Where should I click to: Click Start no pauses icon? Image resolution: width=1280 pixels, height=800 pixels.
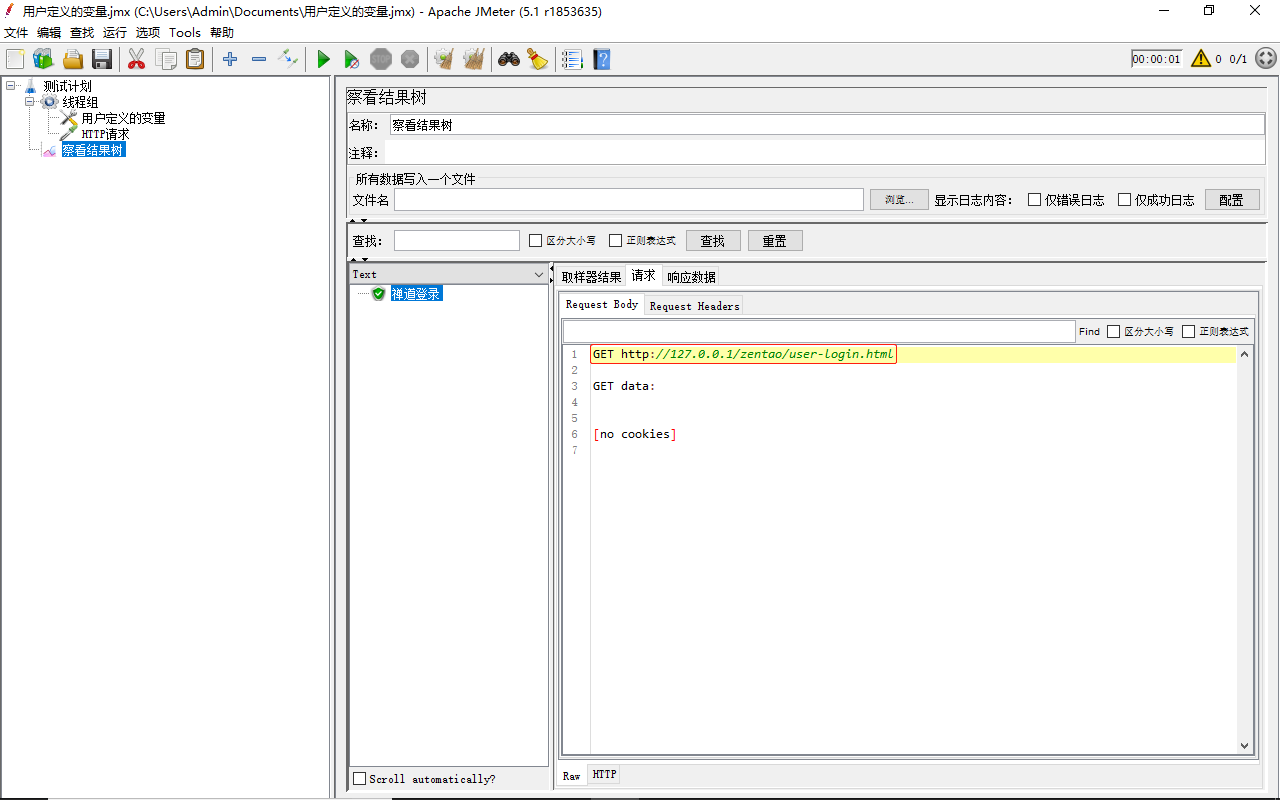tap(352, 60)
